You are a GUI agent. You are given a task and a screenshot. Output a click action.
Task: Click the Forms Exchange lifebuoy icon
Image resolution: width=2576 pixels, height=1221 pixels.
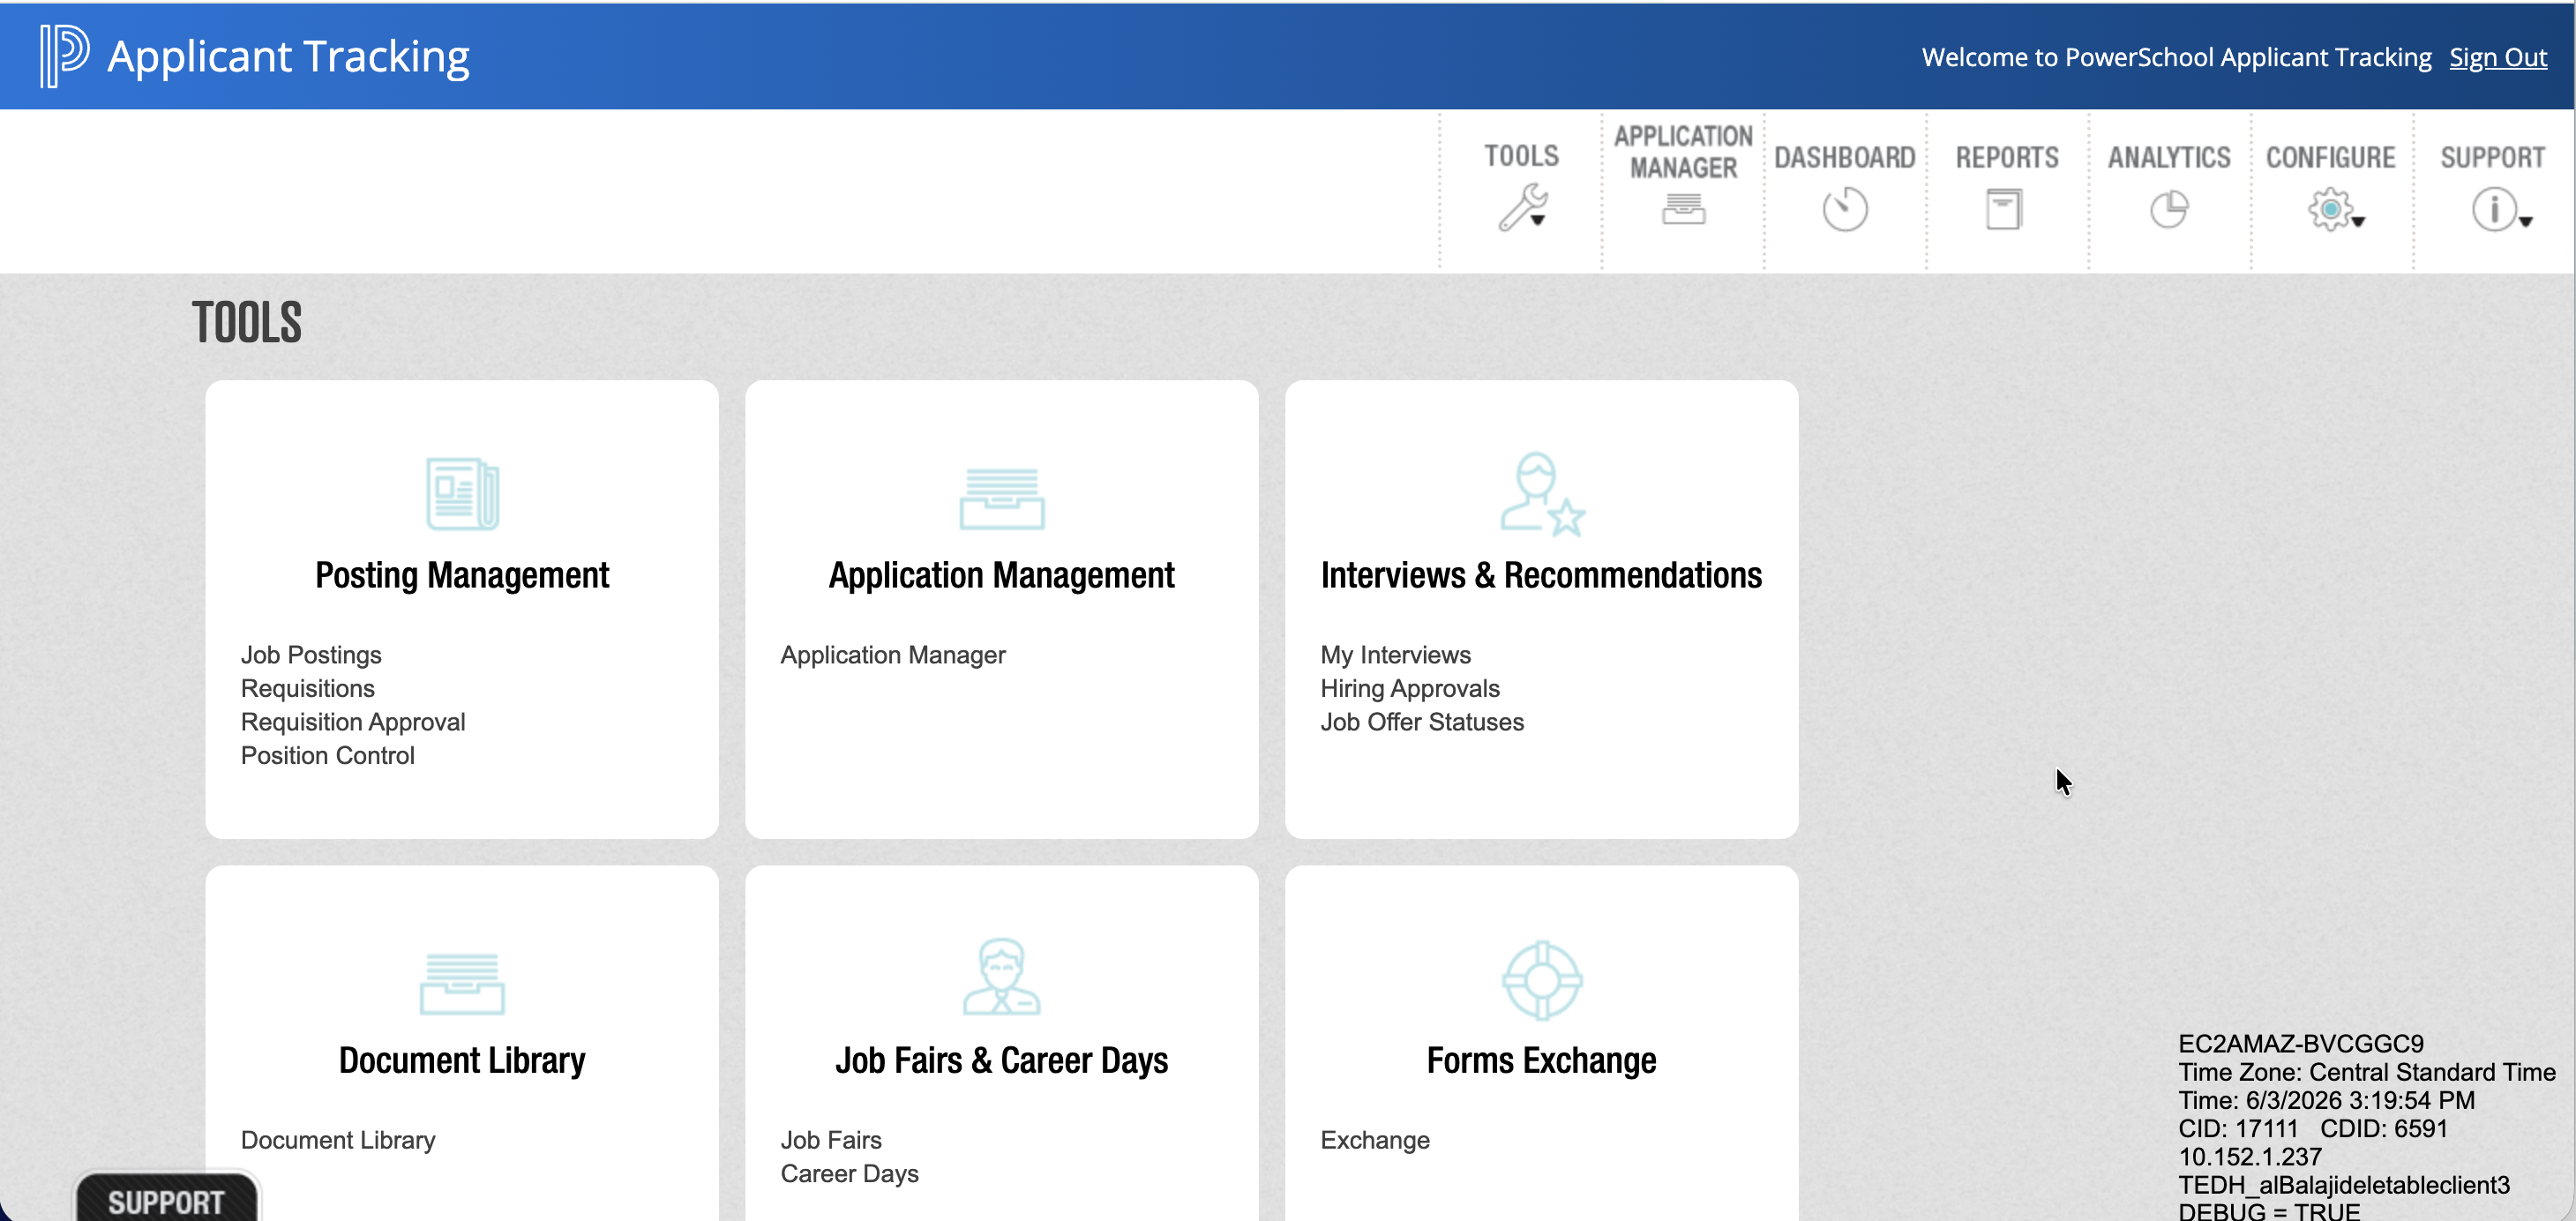1541,980
